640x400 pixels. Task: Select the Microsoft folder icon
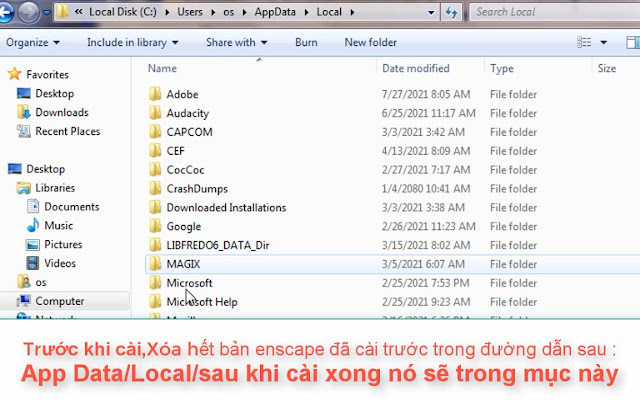click(155, 282)
